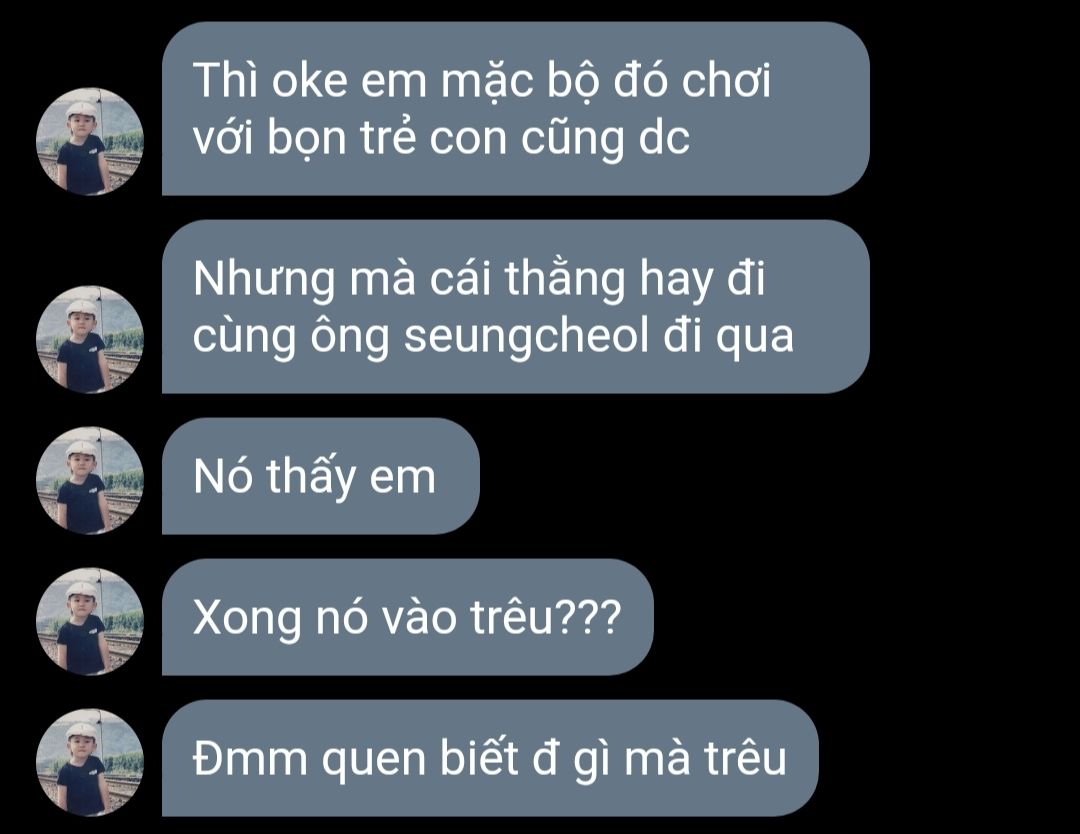Open avatar next to 'Xong nó vào trêu???'
This screenshot has width=1080, height=834.
pyautogui.click(x=90, y=621)
